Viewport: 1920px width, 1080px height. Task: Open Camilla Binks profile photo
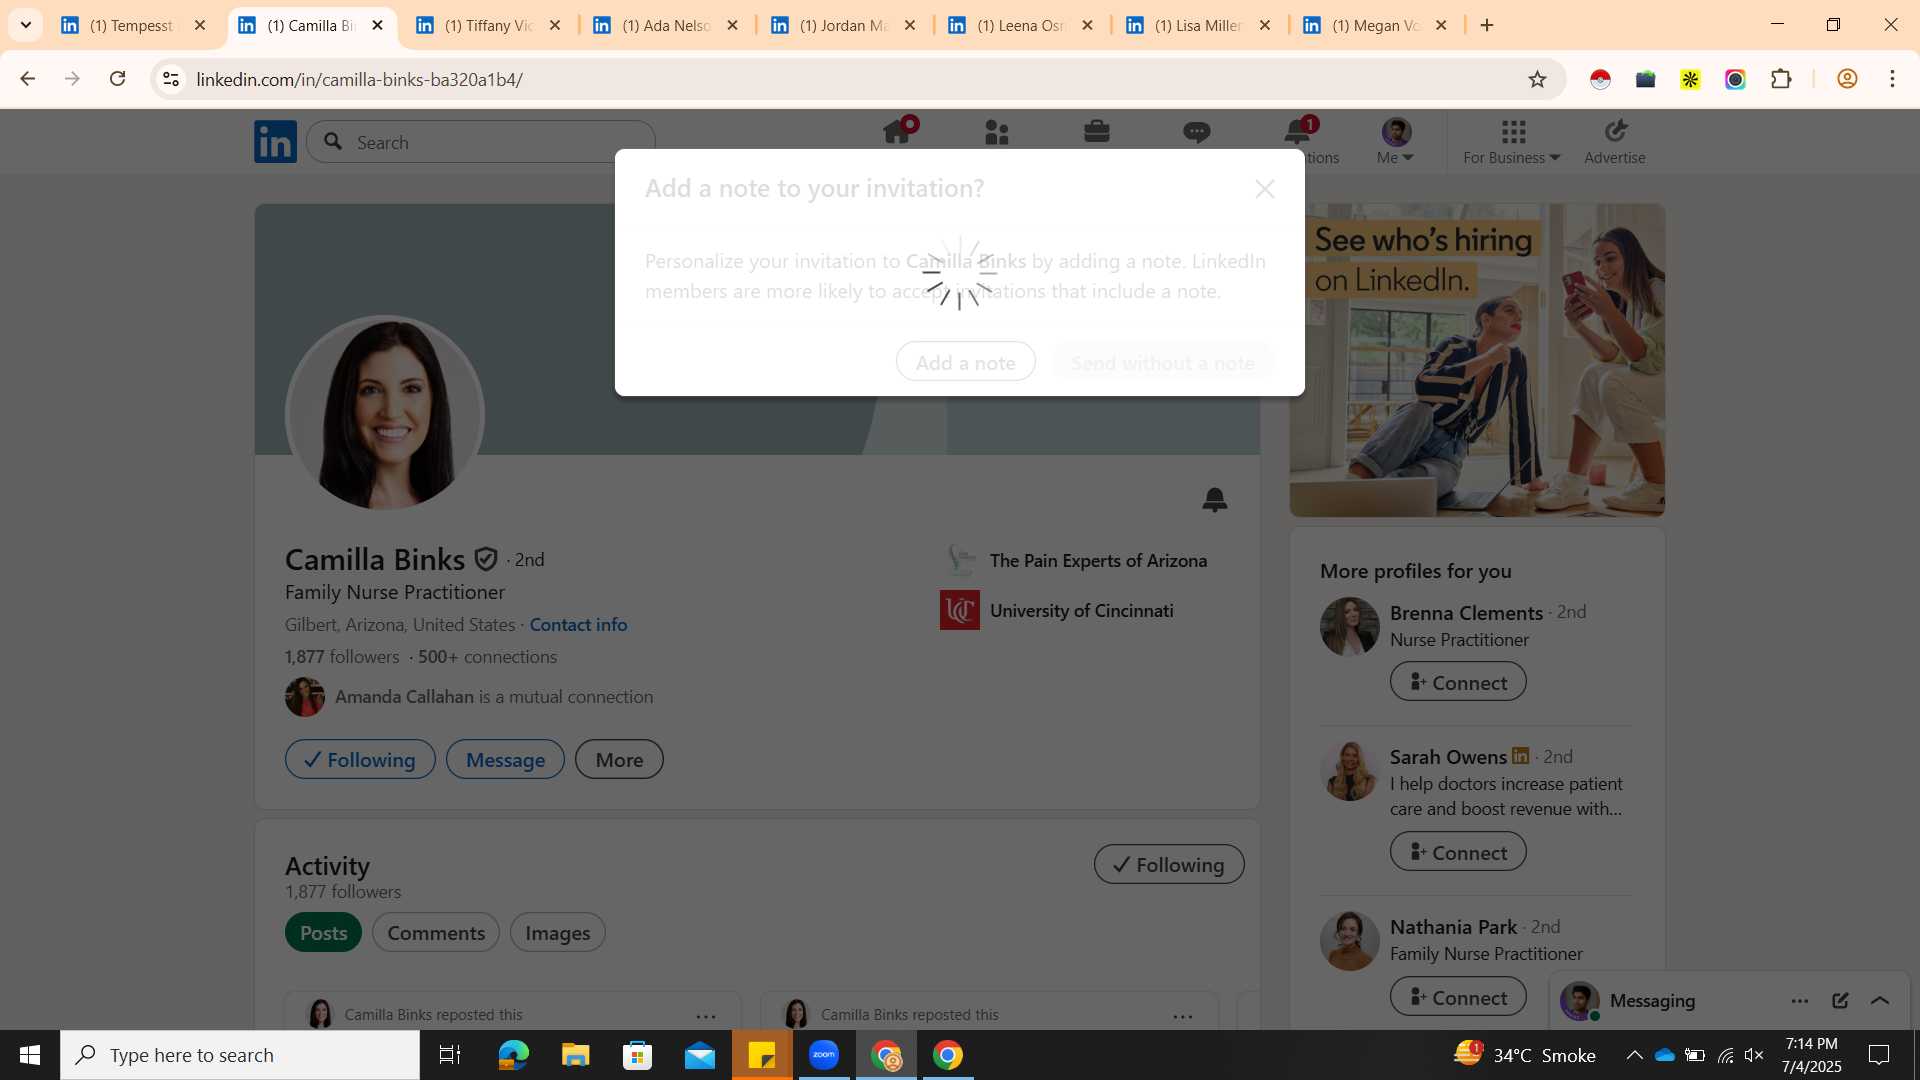pos(385,414)
